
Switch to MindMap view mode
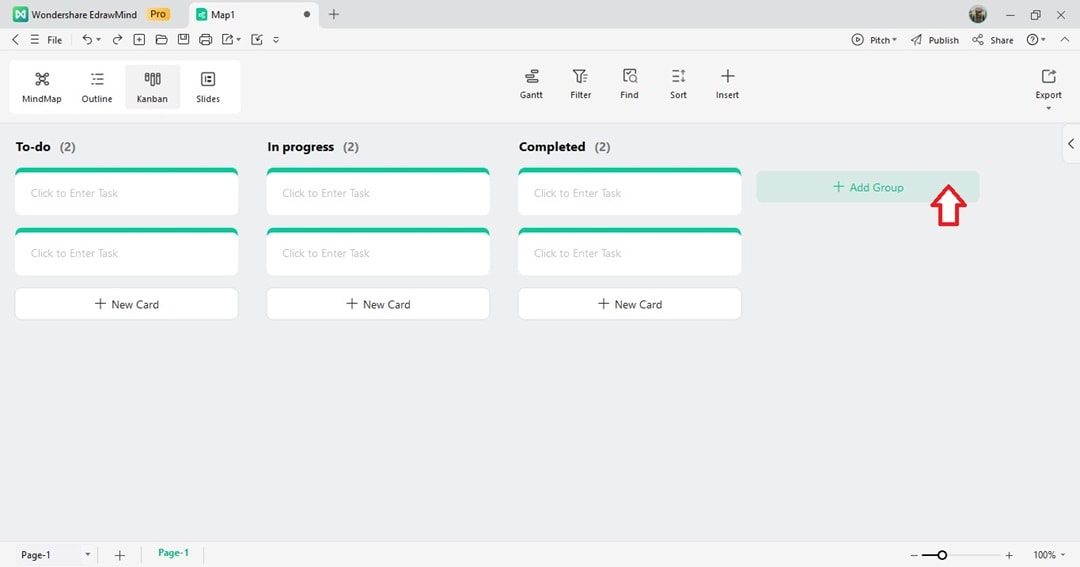coord(42,87)
